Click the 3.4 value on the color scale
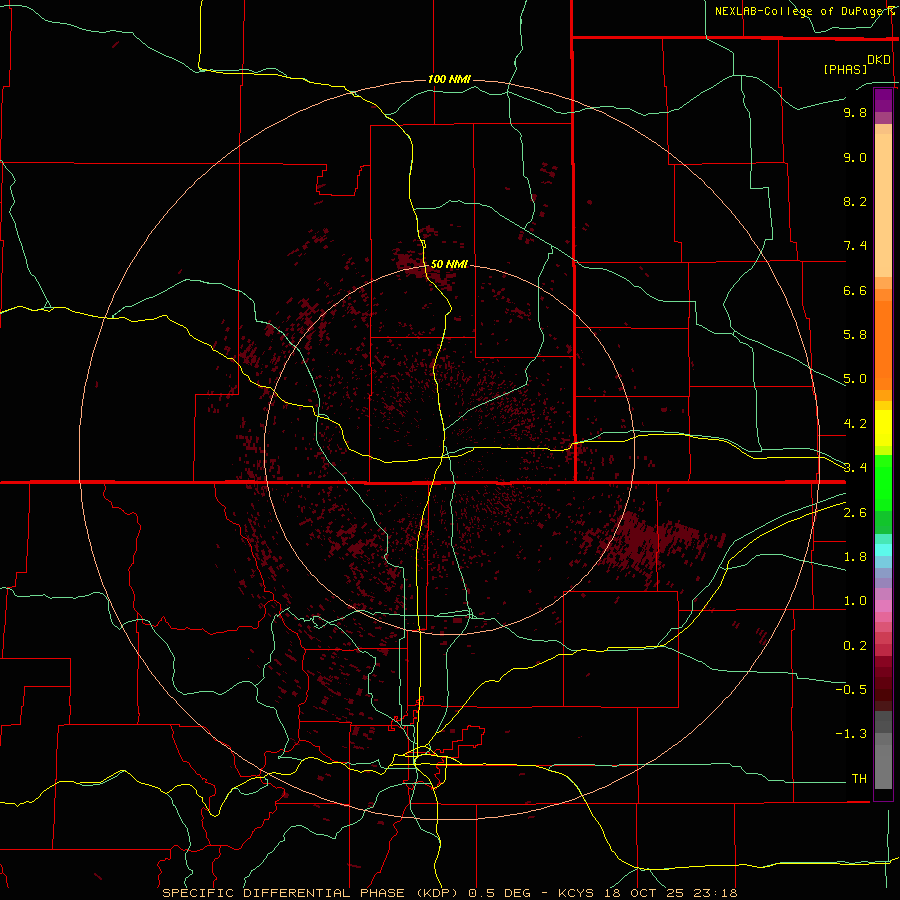900x900 pixels. tap(855, 468)
